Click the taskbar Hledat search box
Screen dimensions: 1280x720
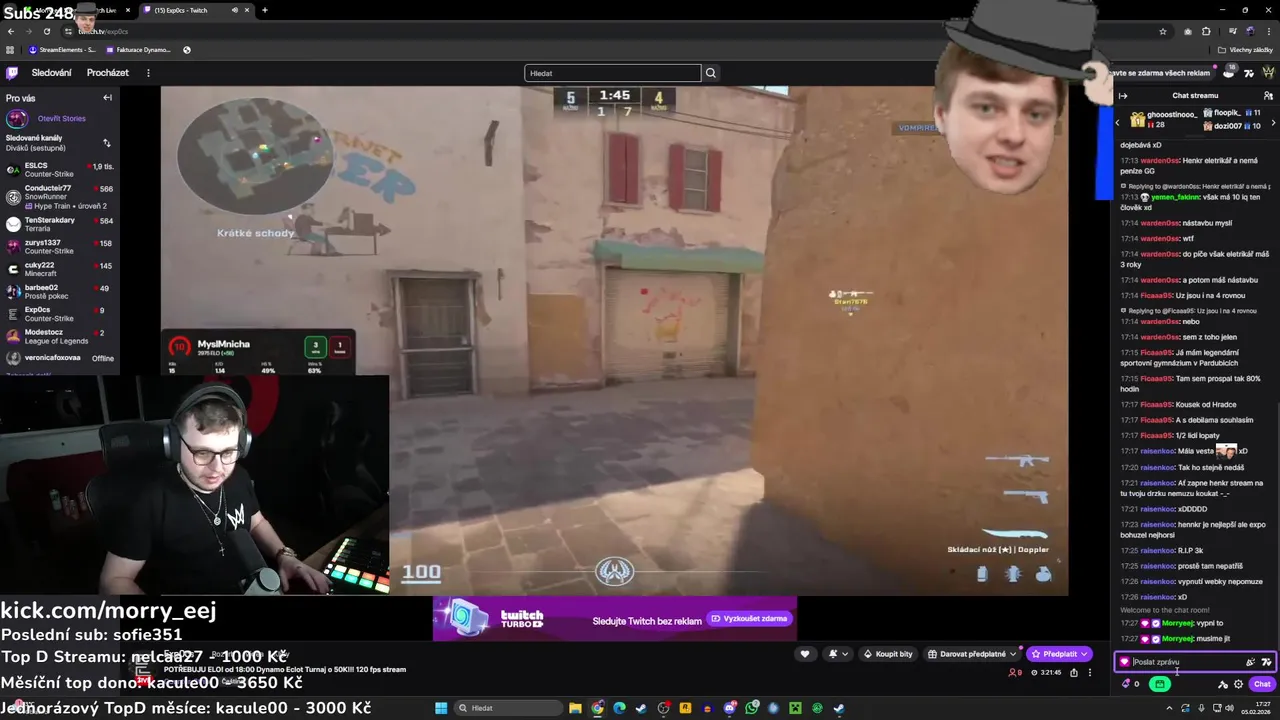pos(510,708)
